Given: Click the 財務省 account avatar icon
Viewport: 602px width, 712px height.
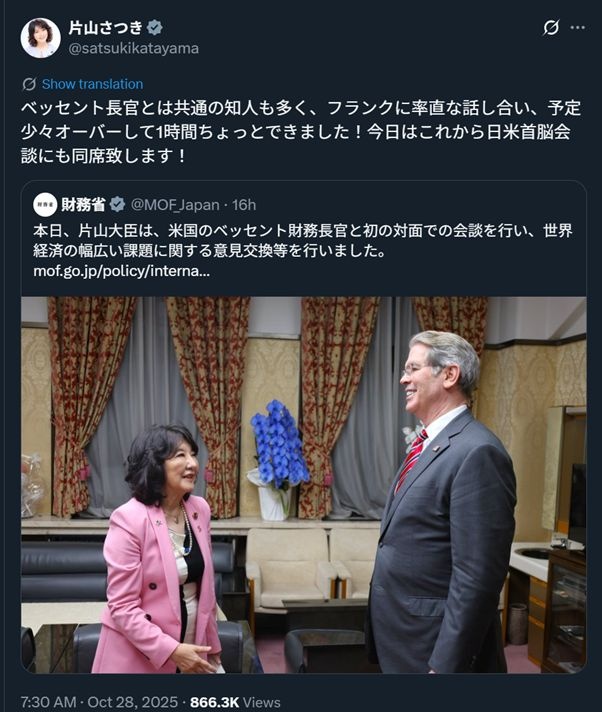Looking at the screenshot, I should point(45,205).
